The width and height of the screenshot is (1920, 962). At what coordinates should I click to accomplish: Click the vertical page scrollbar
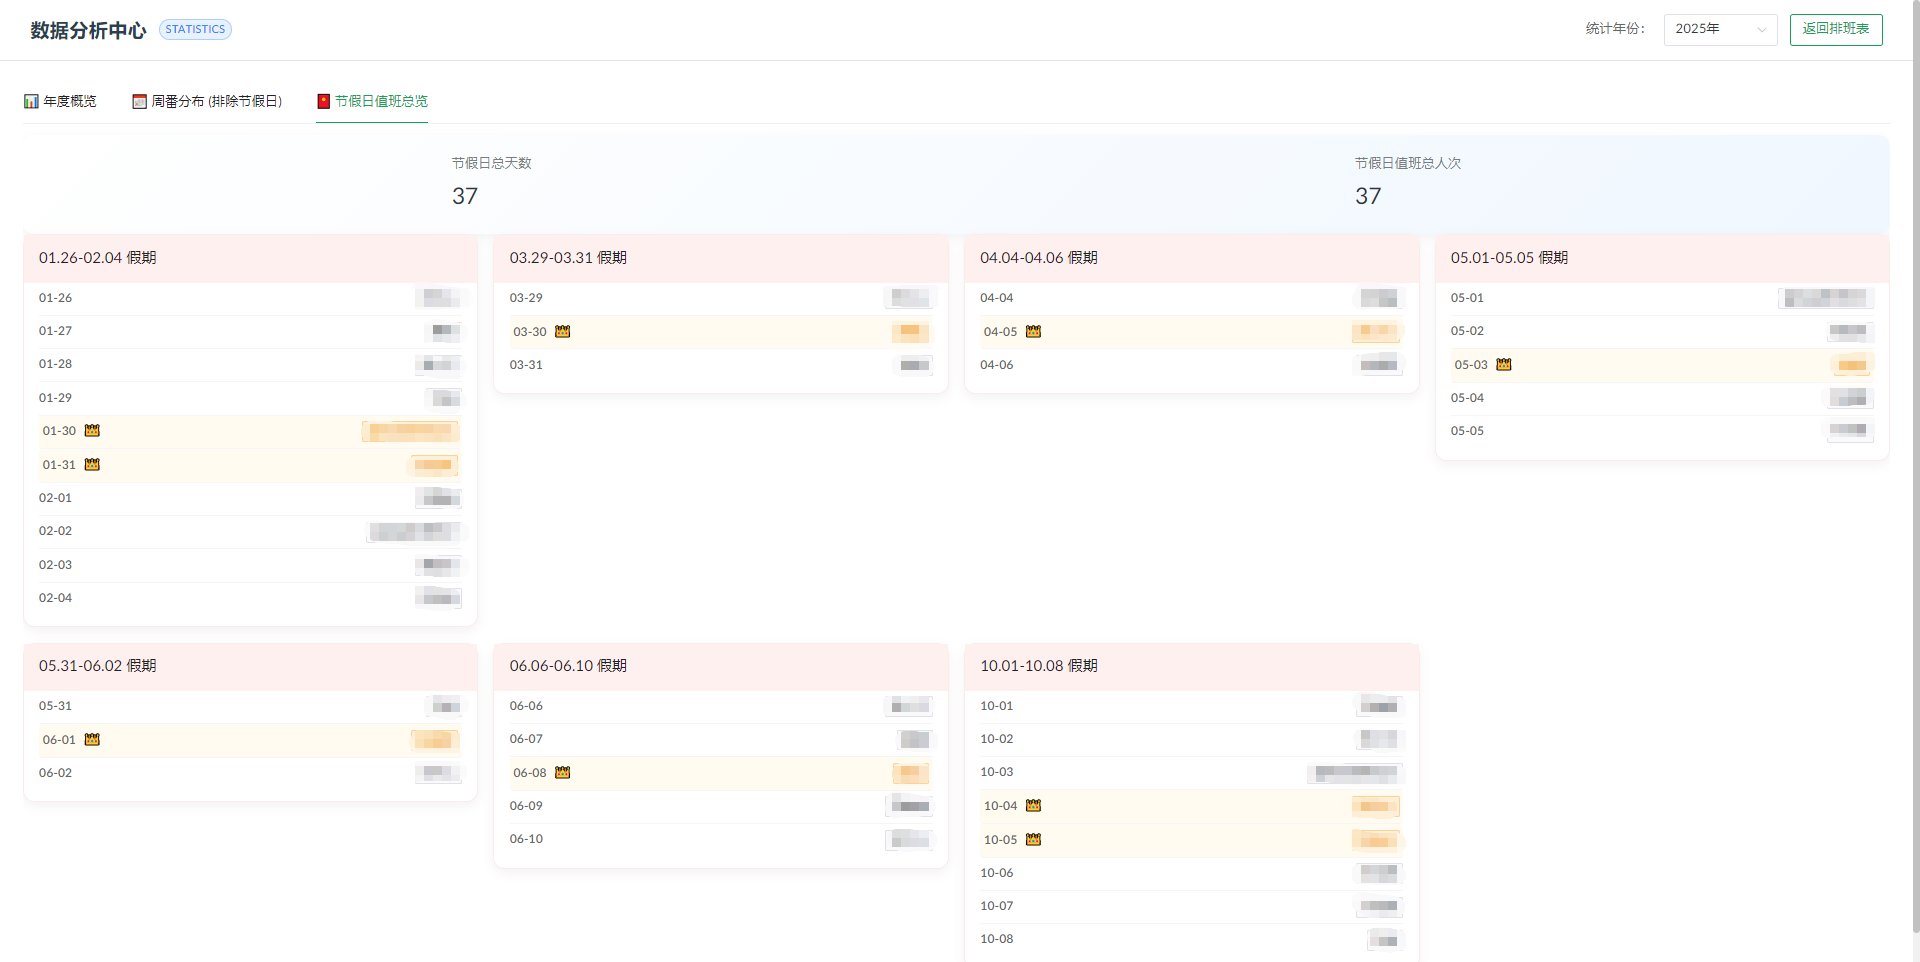click(1915, 470)
